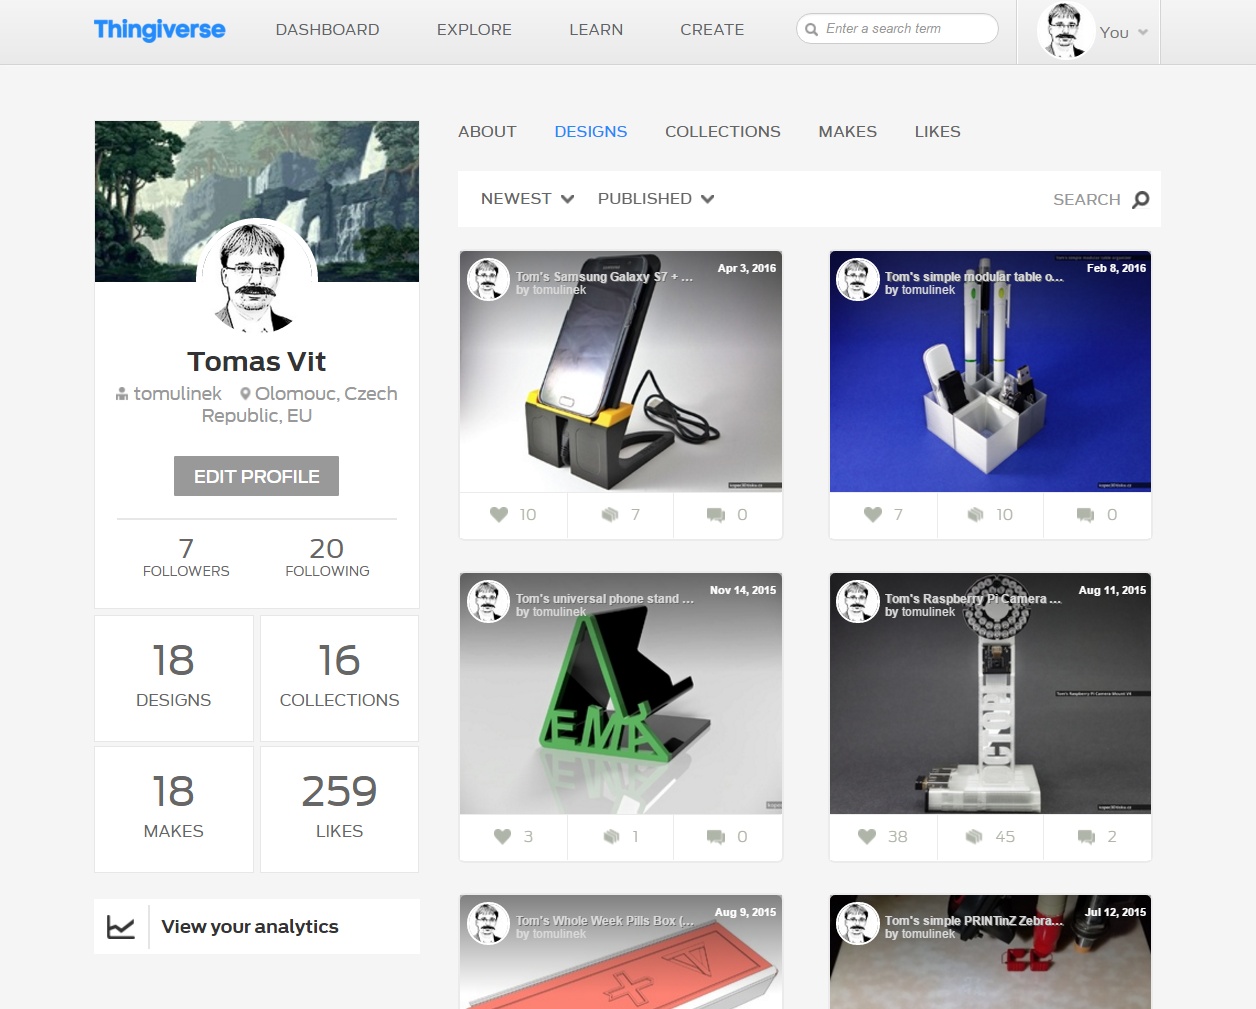Open Tom's Whole Week Pills Box thumbnail
The width and height of the screenshot is (1256, 1009).
621,952
